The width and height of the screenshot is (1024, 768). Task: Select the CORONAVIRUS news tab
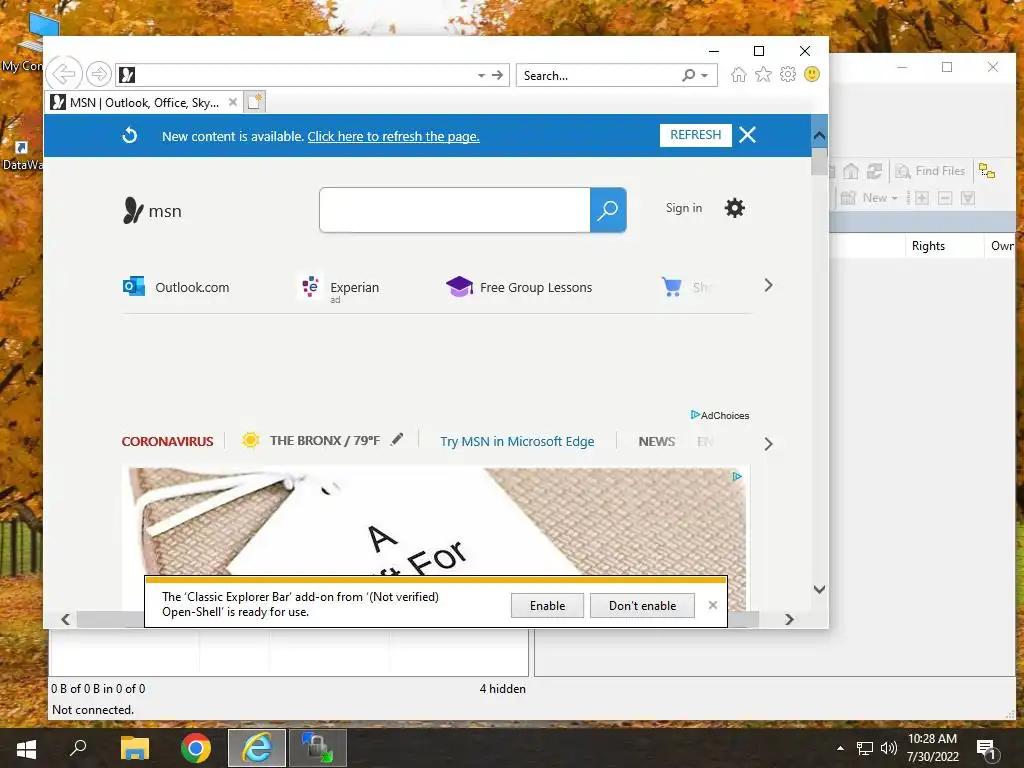pos(167,441)
